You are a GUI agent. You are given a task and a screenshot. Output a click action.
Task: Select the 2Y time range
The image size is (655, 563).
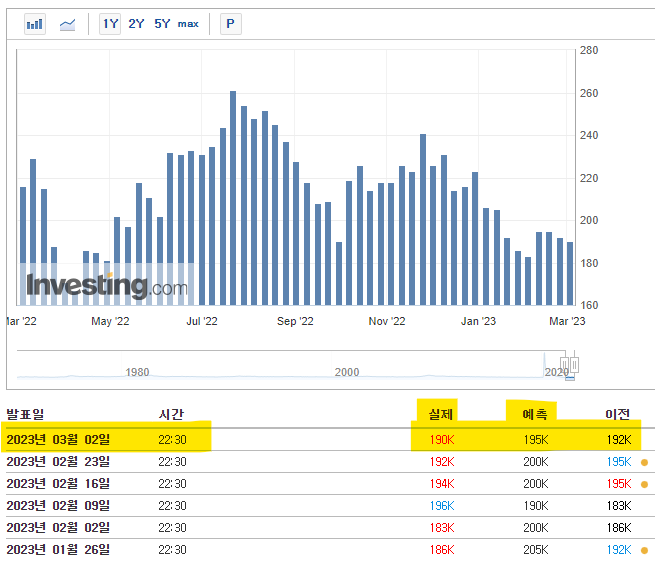click(x=136, y=24)
